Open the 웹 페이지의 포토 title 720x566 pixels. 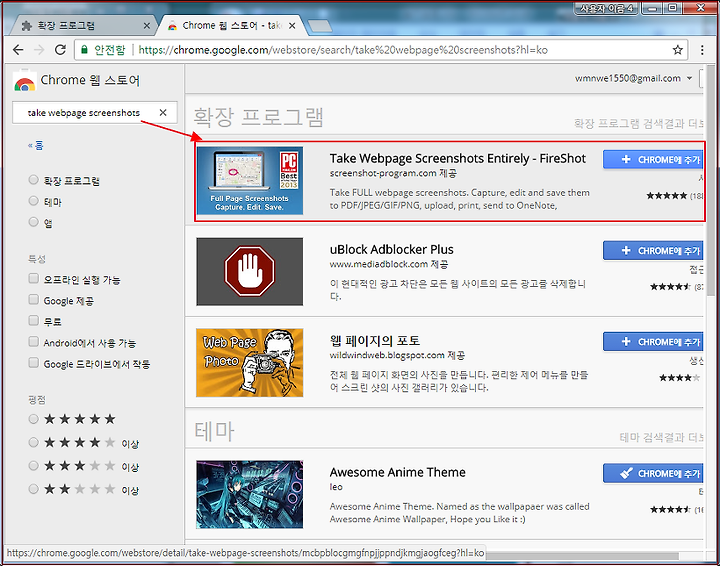tap(375, 341)
